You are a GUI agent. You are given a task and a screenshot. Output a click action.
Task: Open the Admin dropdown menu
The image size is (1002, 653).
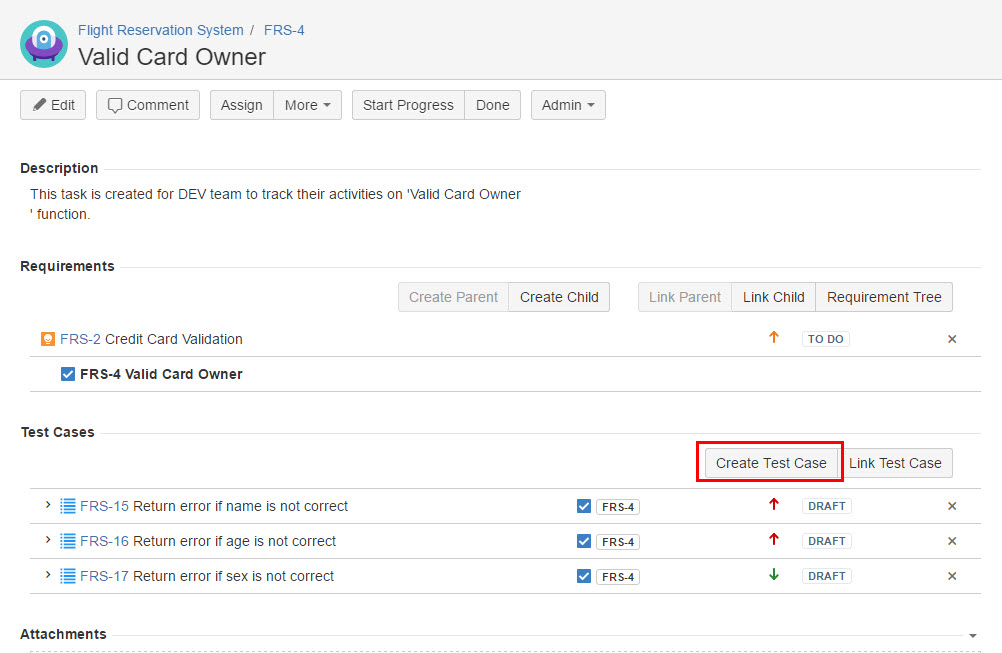pyautogui.click(x=568, y=105)
